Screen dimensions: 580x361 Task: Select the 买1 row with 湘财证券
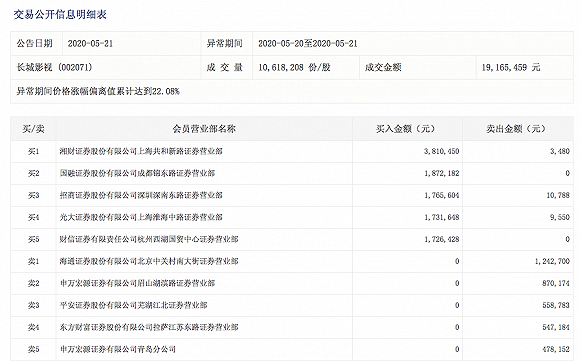coord(292,151)
